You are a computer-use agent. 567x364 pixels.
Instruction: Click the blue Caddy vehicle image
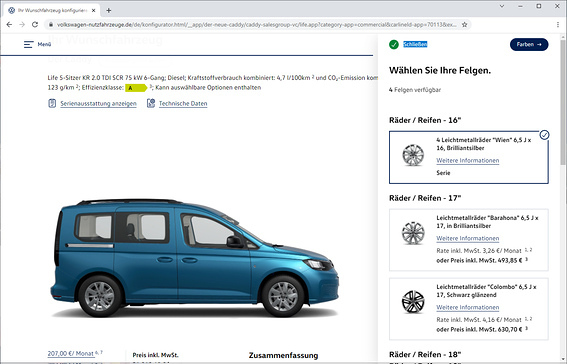pos(195,258)
